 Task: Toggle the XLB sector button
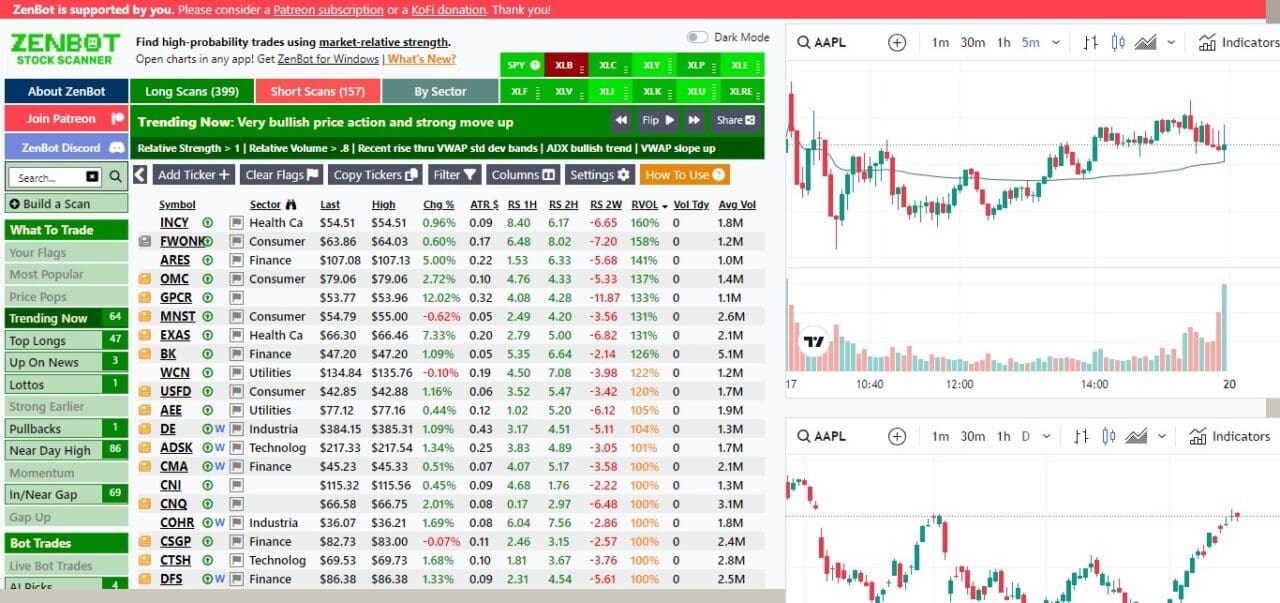coord(566,65)
